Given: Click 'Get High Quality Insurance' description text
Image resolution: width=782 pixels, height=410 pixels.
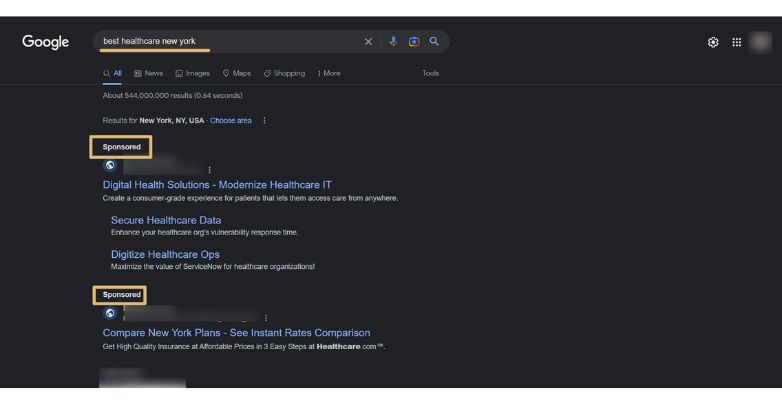Looking at the screenshot, I should coord(243,347).
